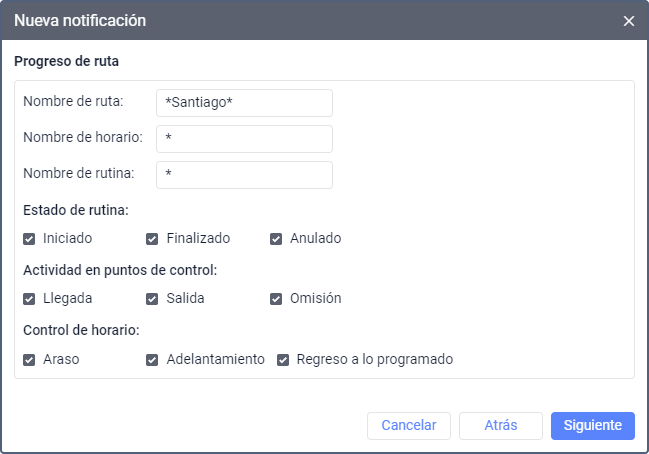Click the Control de horario label
The width and height of the screenshot is (649, 454).
[x=81, y=330]
